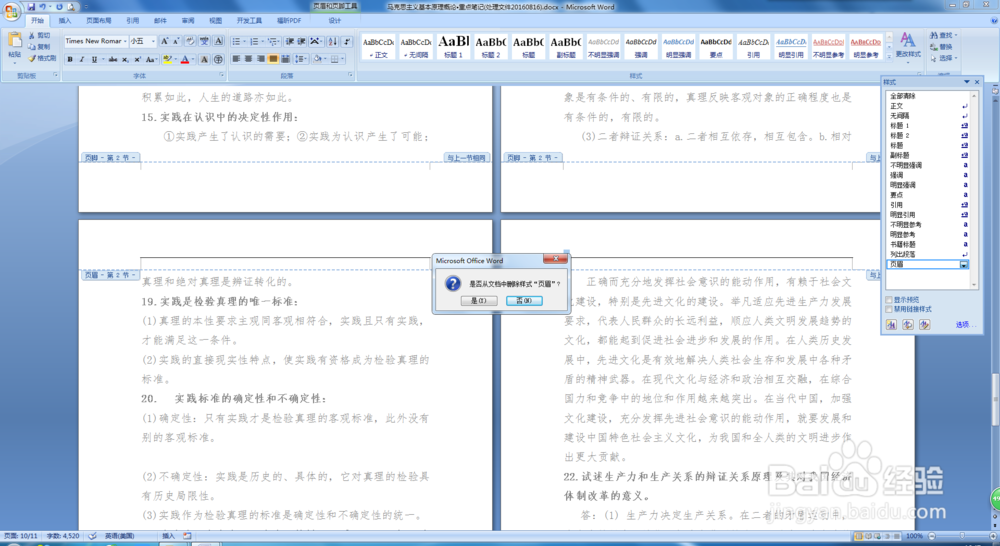The height and width of the screenshot is (546, 1000).
Task: Switch to the 审阅 tab
Action: pos(188,20)
